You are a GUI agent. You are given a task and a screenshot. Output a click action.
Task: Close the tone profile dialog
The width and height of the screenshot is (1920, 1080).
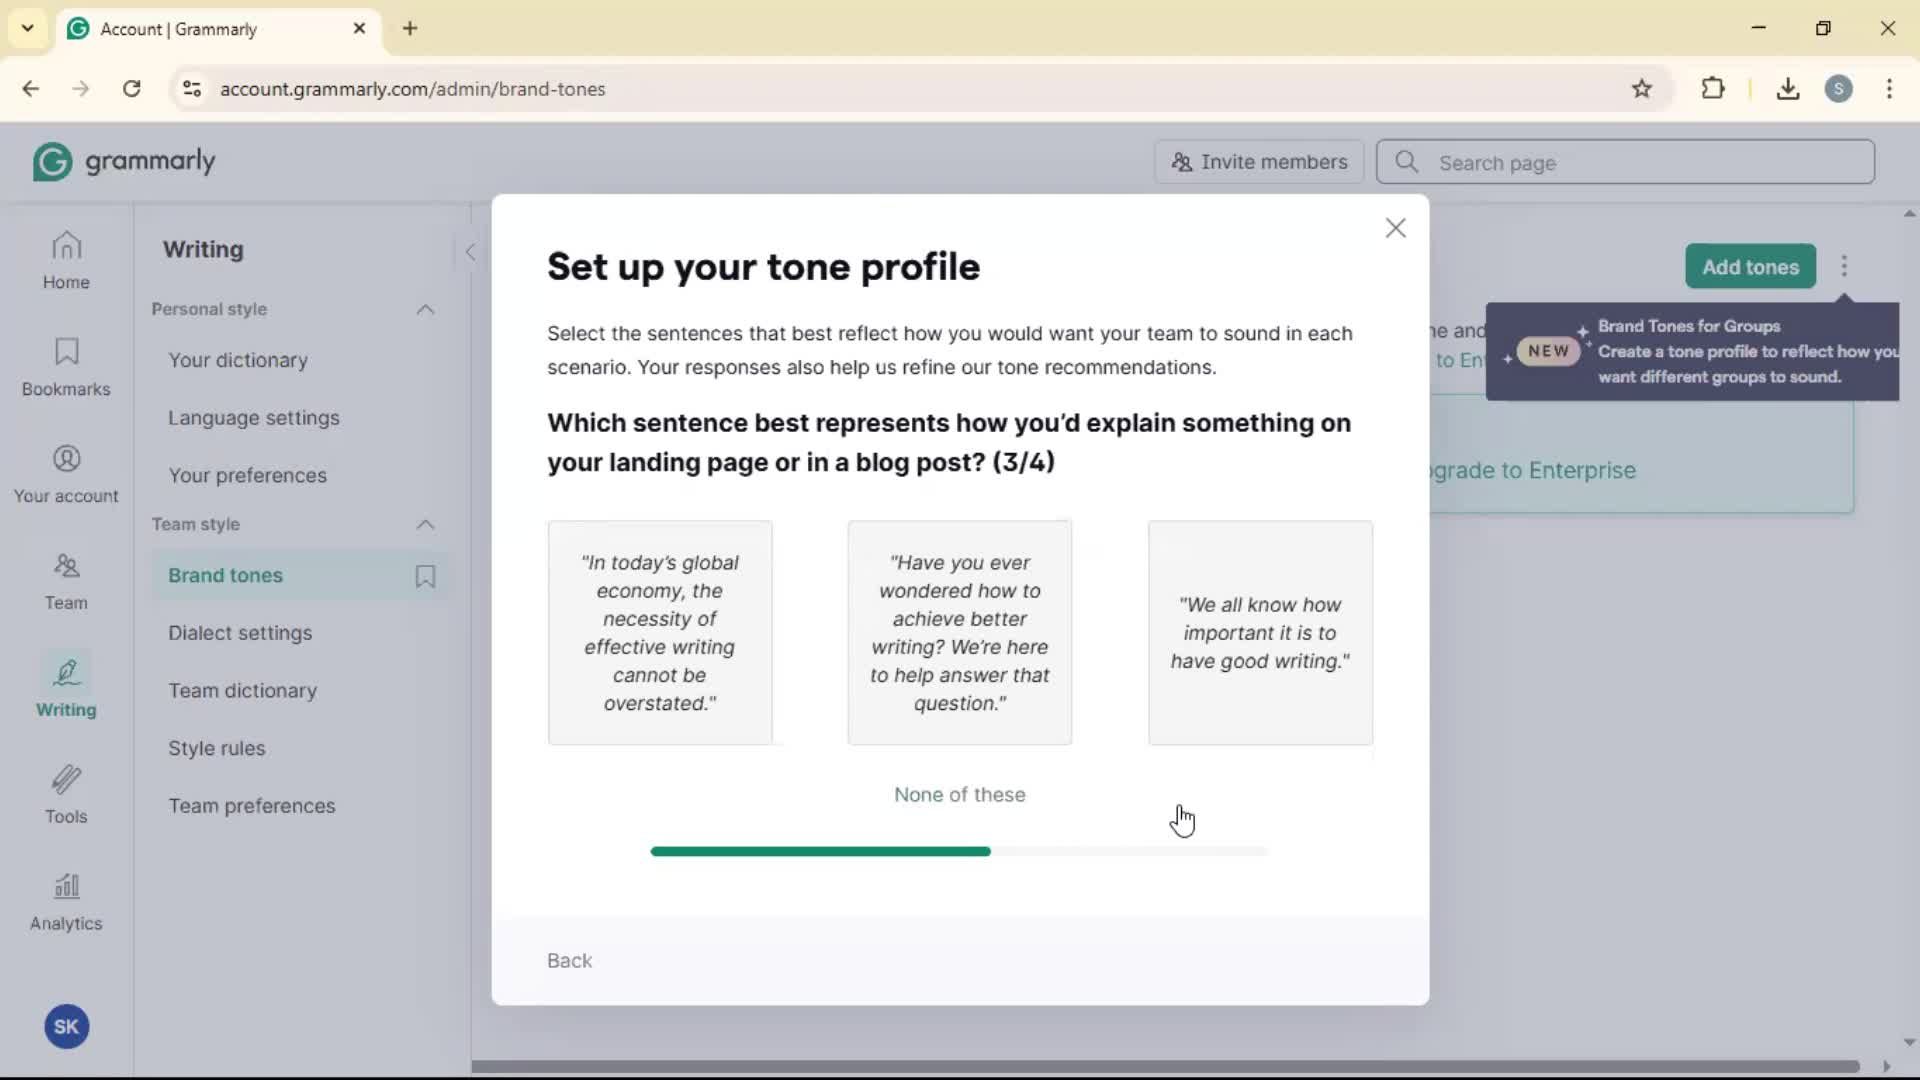(x=1395, y=228)
